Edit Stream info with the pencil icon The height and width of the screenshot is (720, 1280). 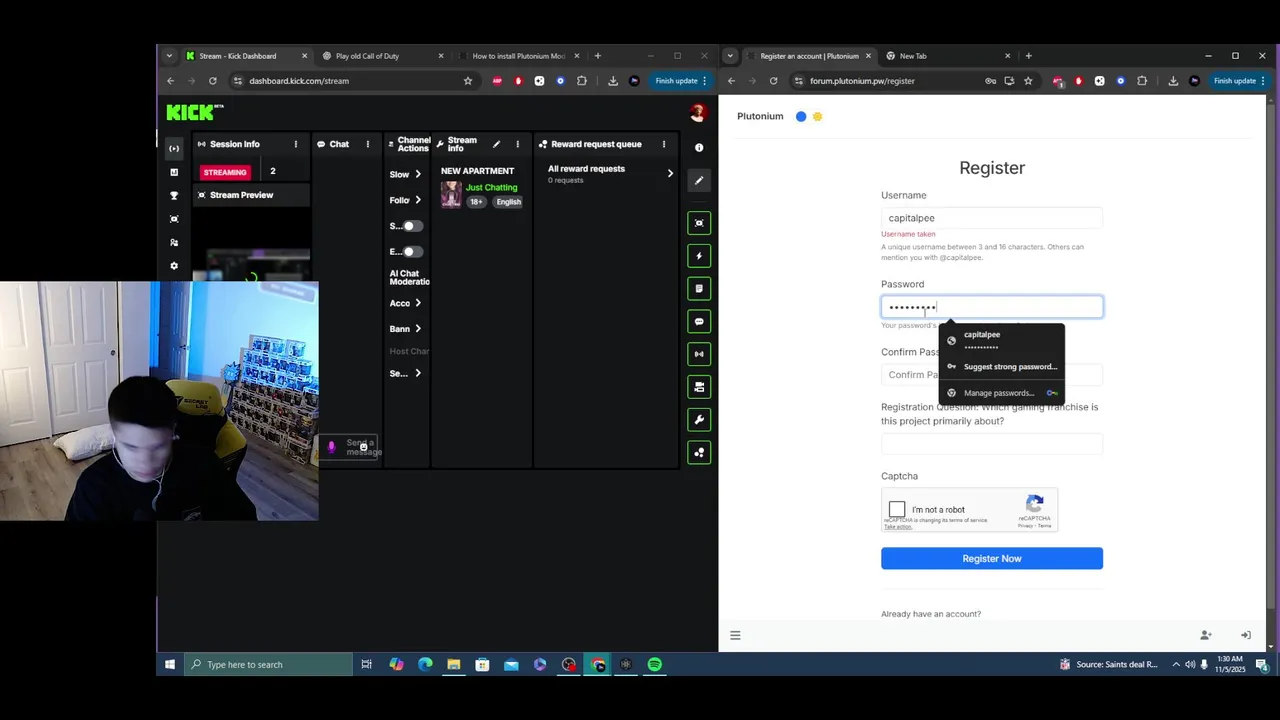[x=496, y=144]
